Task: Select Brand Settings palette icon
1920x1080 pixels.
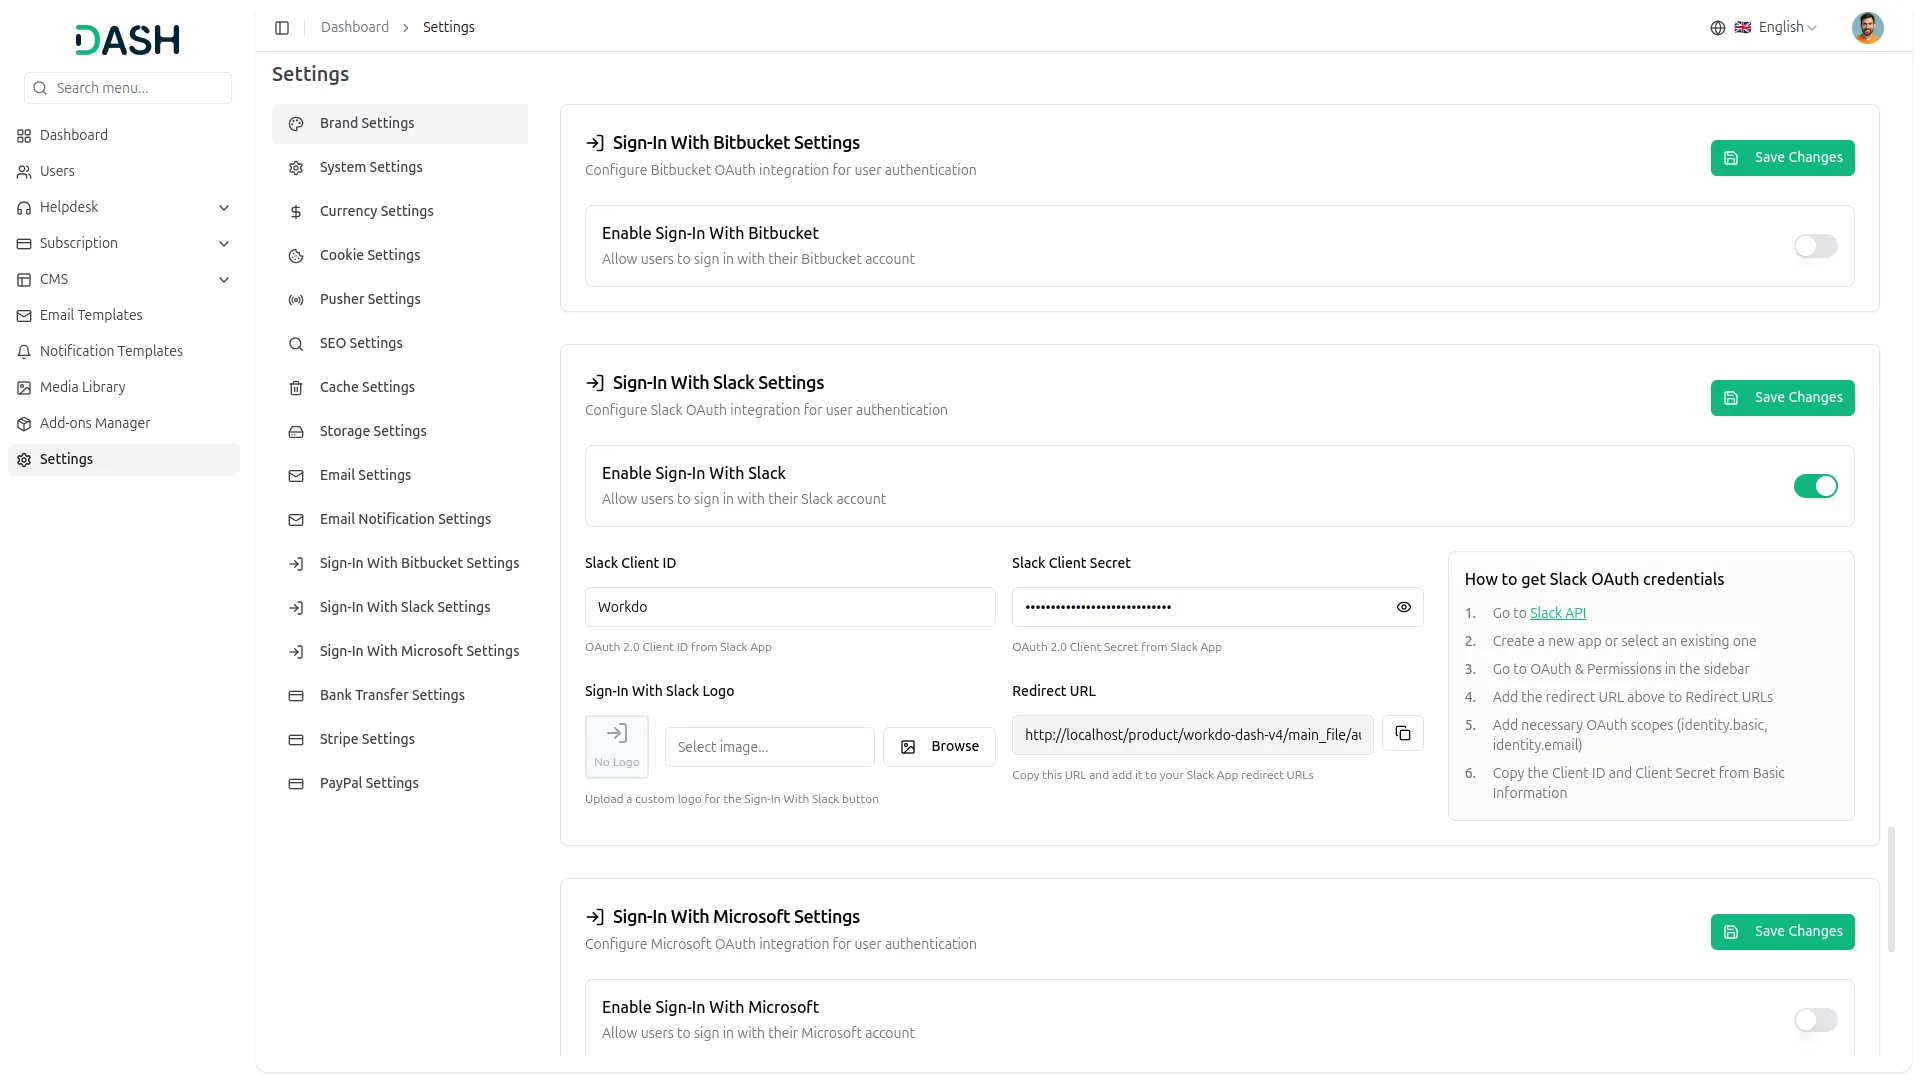Action: [295, 123]
